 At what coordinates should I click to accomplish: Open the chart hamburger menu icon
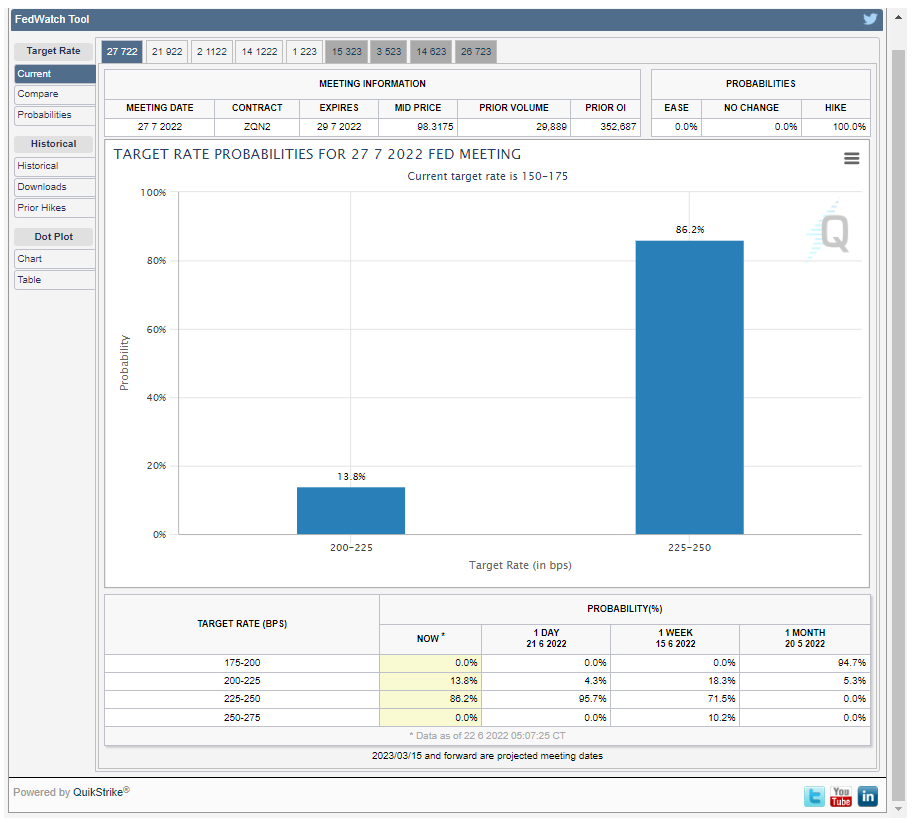click(x=851, y=158)
